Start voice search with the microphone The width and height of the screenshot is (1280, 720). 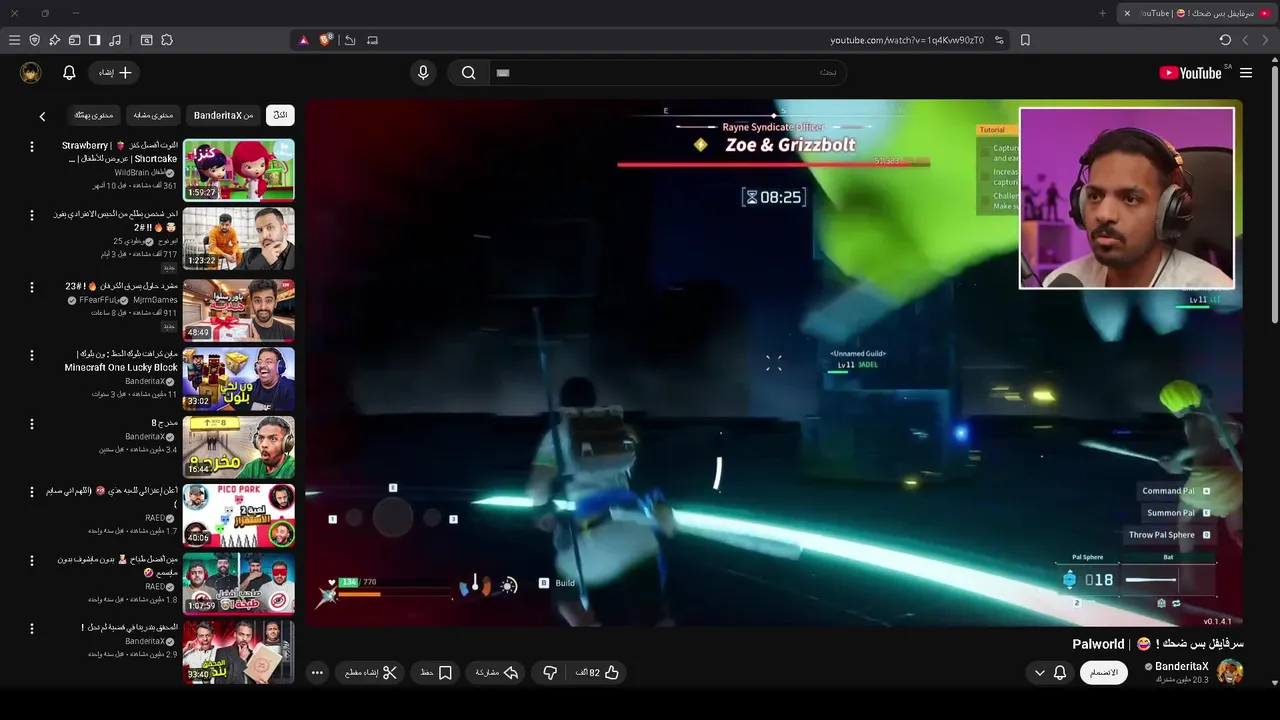pyautogui.click(x=423, y=72)
